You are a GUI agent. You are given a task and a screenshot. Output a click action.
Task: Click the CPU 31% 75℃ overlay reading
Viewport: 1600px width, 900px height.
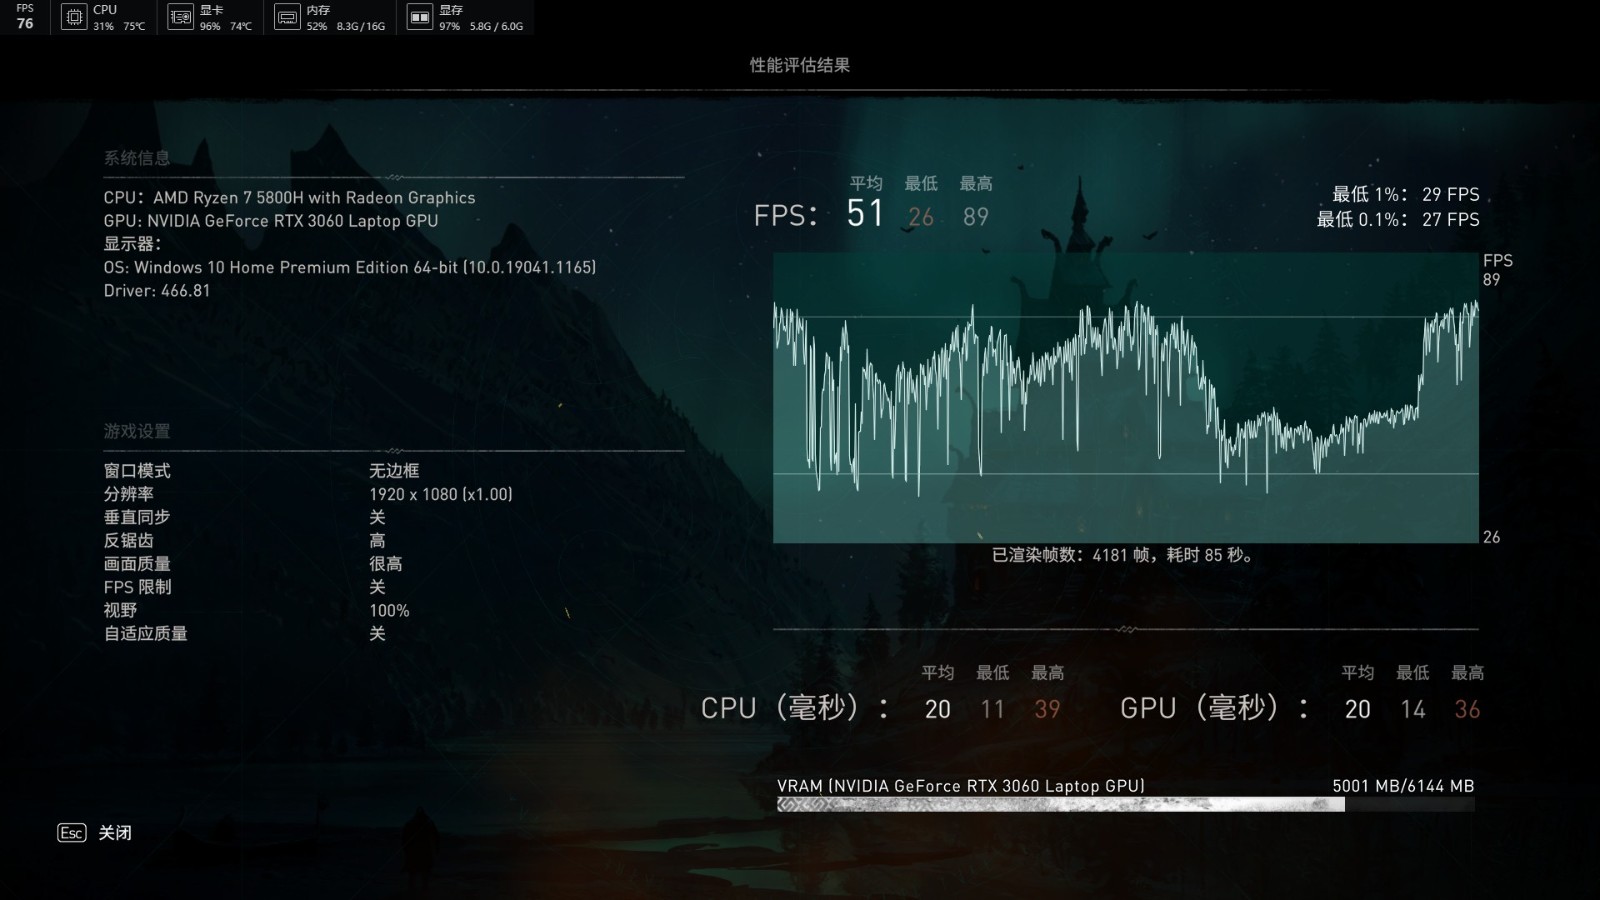tap(119, 18)
